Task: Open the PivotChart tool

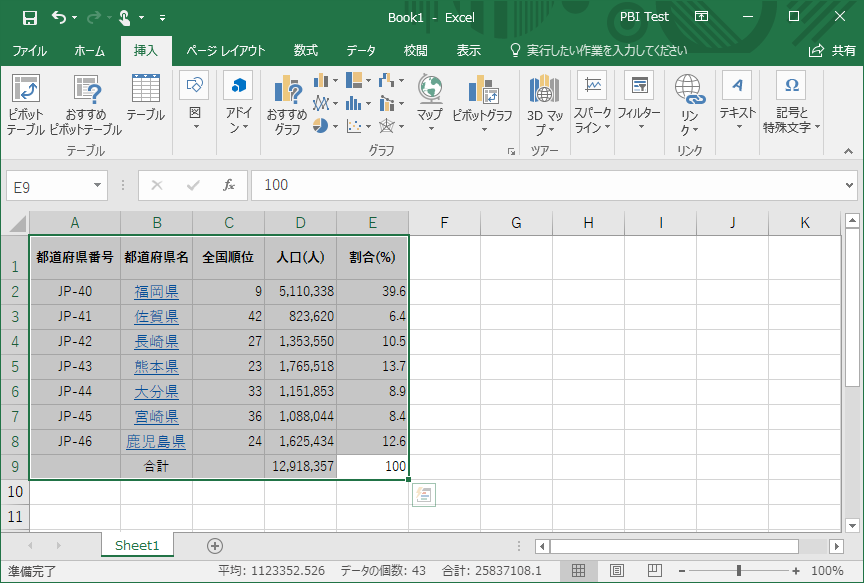Action: pos(482,91)
